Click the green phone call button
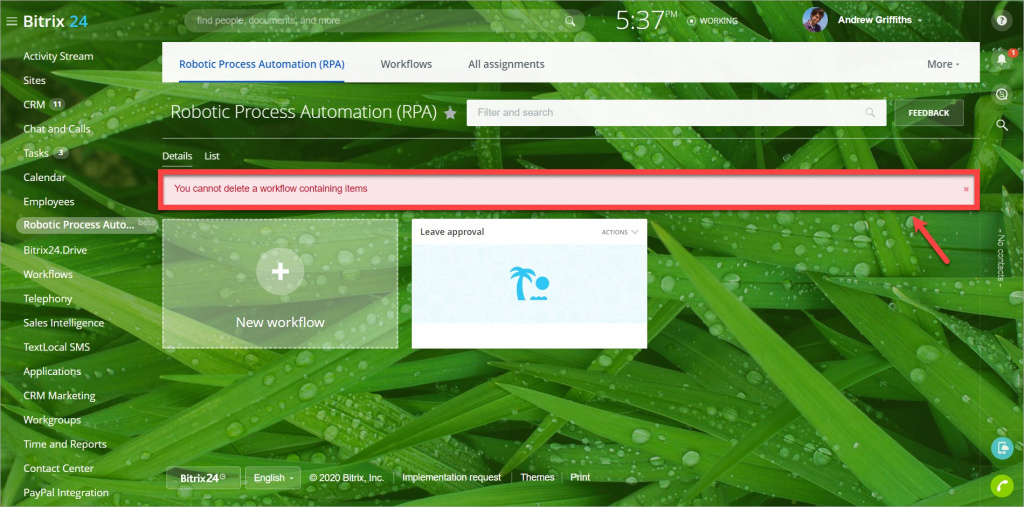Image resolution: width=1024 pixels, height=507 pixels. tap(1002, 486)
